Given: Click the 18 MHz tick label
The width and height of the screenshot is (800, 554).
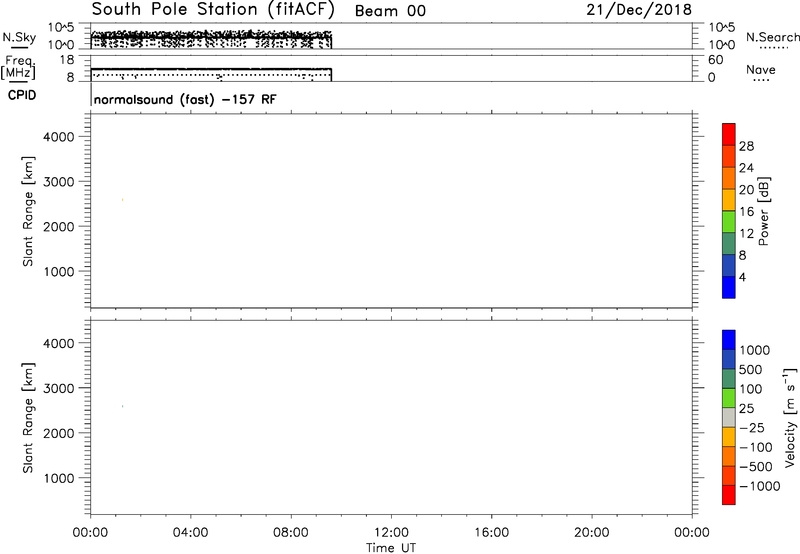Looking at the screenshot, I should tap(67, 60).
